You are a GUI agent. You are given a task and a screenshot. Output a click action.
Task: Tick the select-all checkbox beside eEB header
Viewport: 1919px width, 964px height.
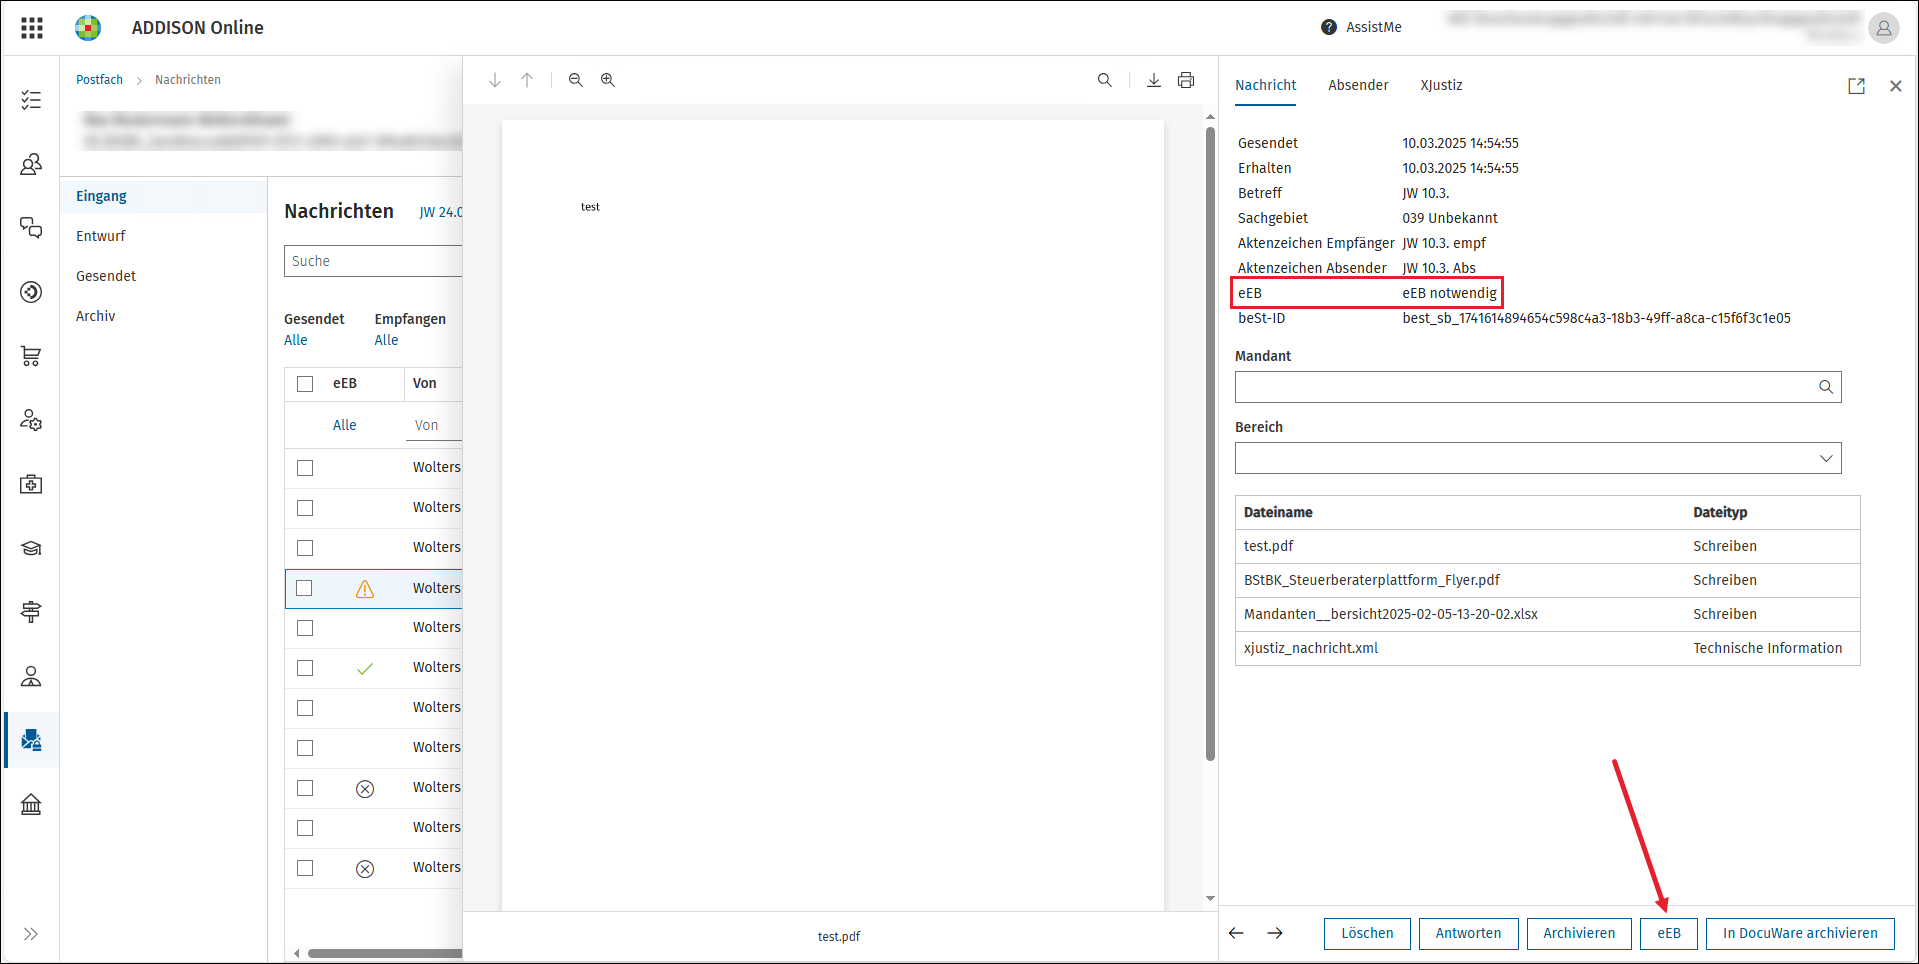point(305,384)
